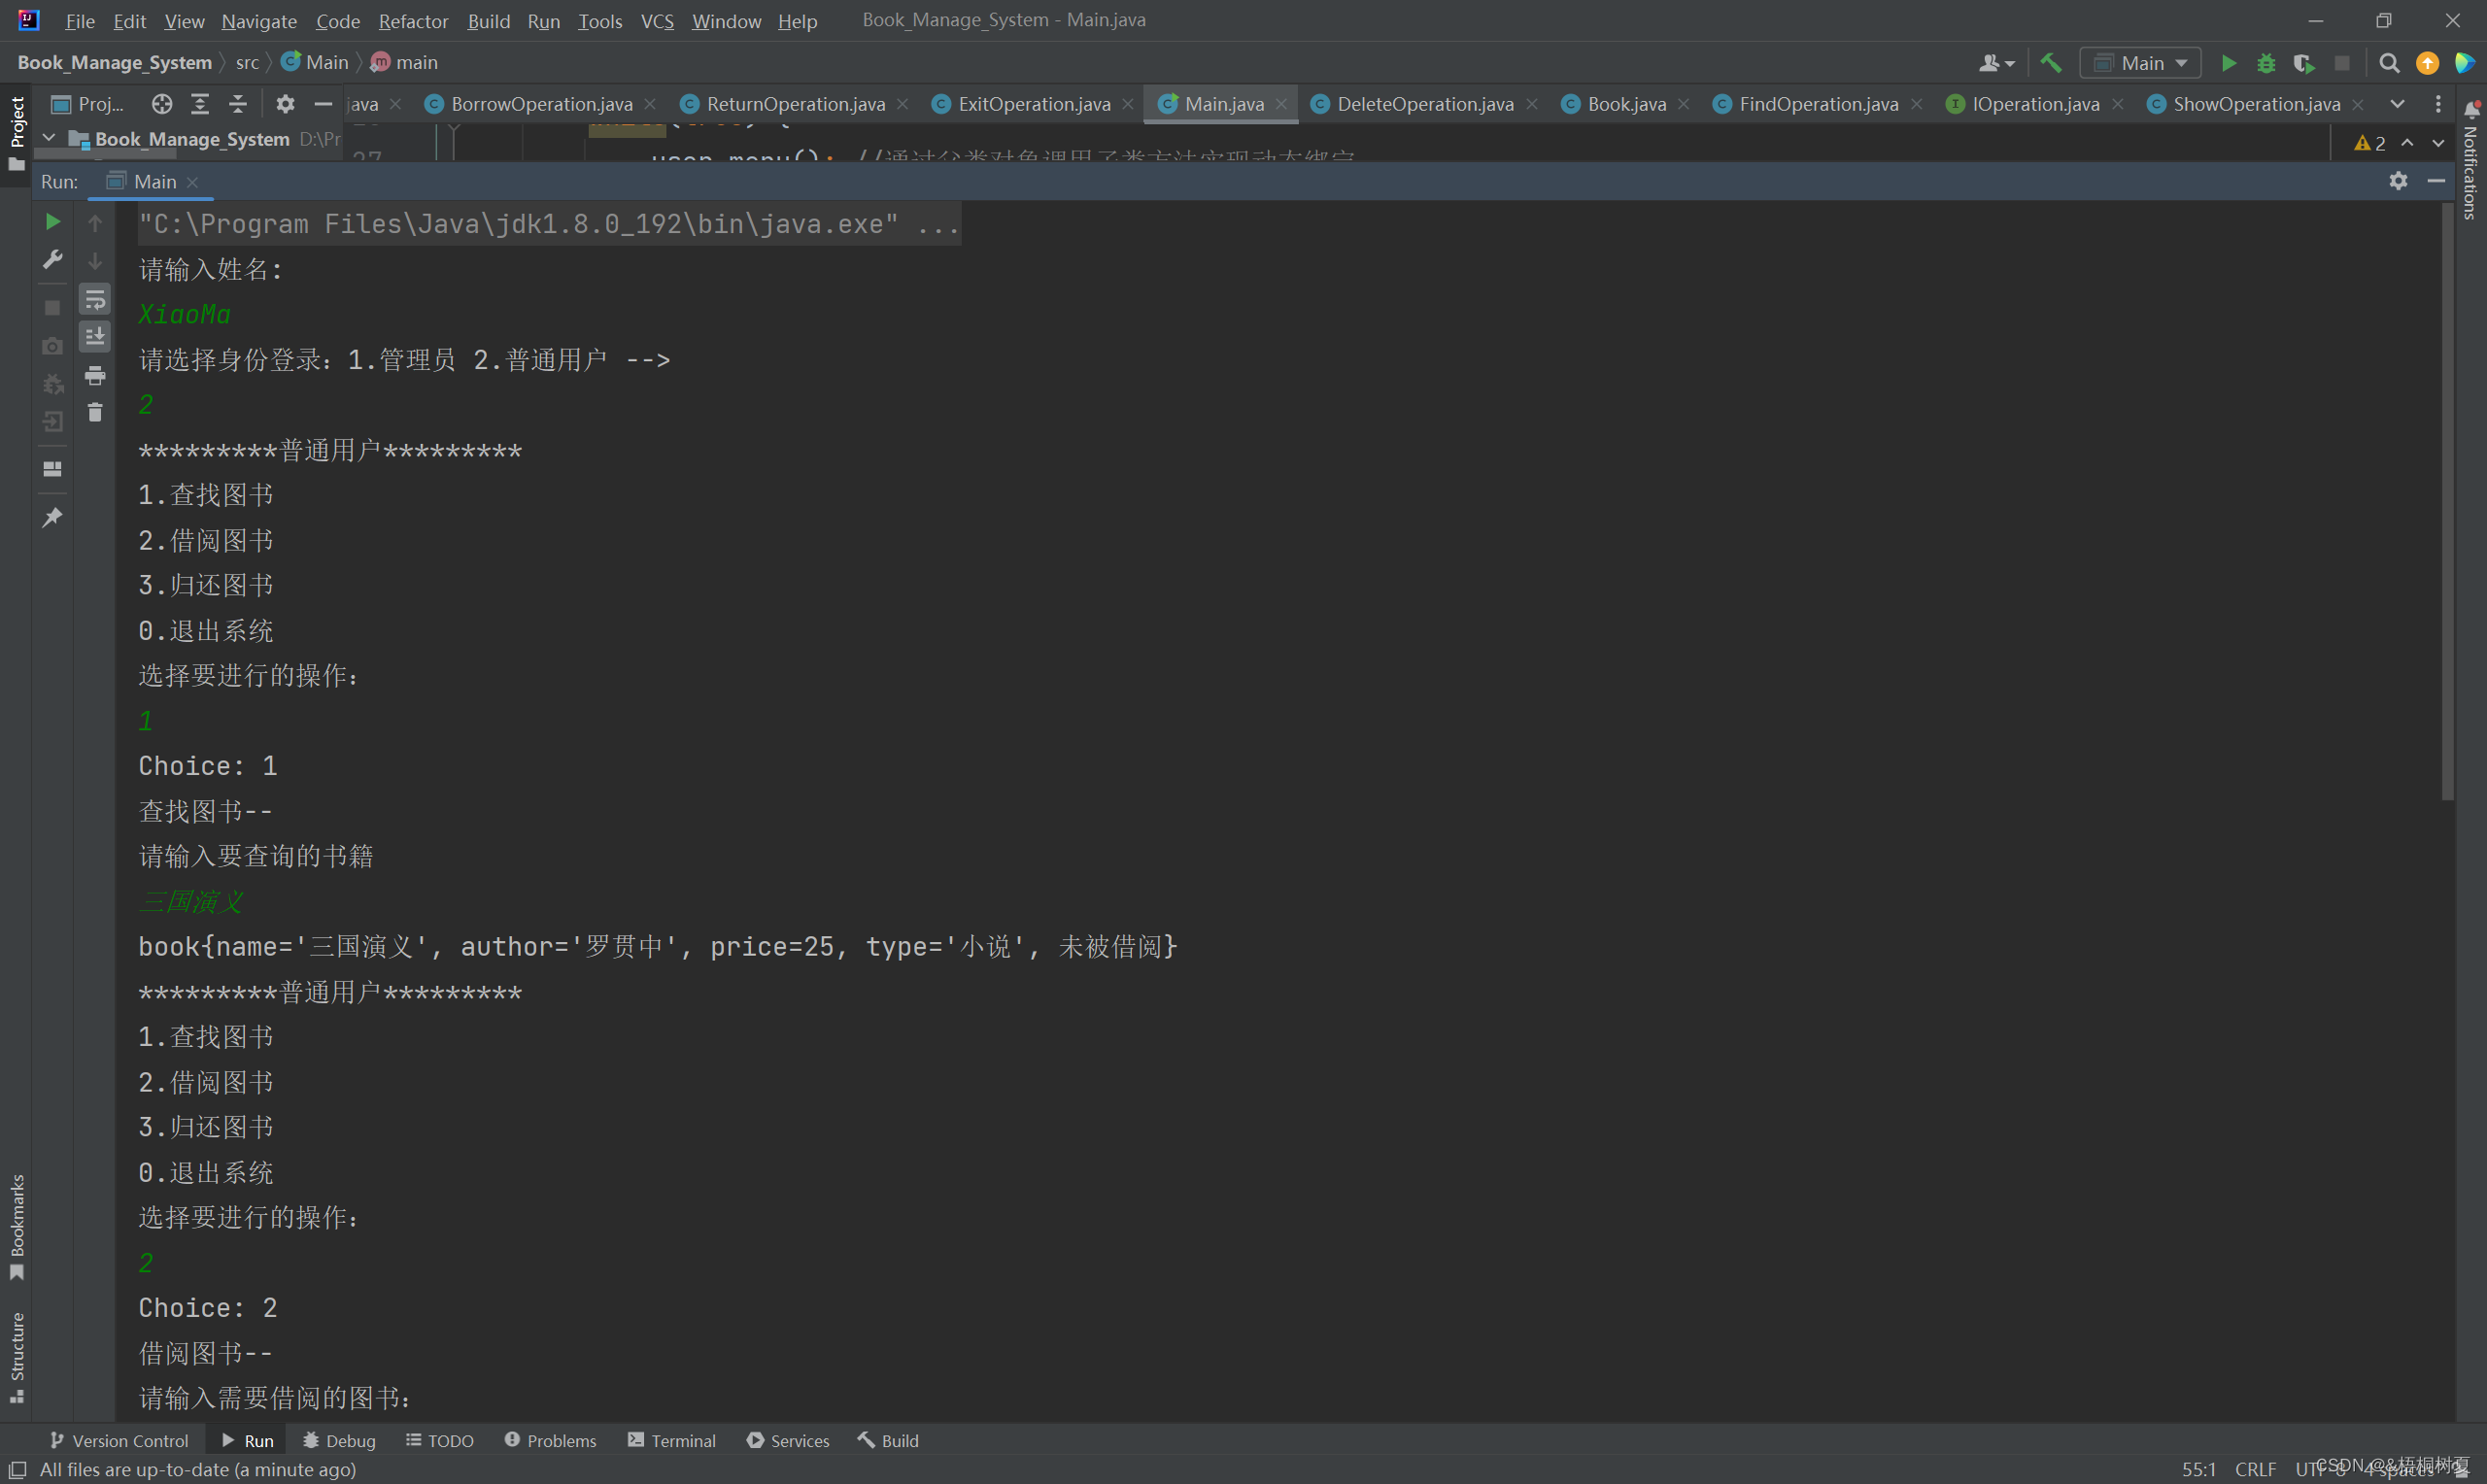
Task: Click the console vertical scrollbar
Action: tap(2447, 500)
